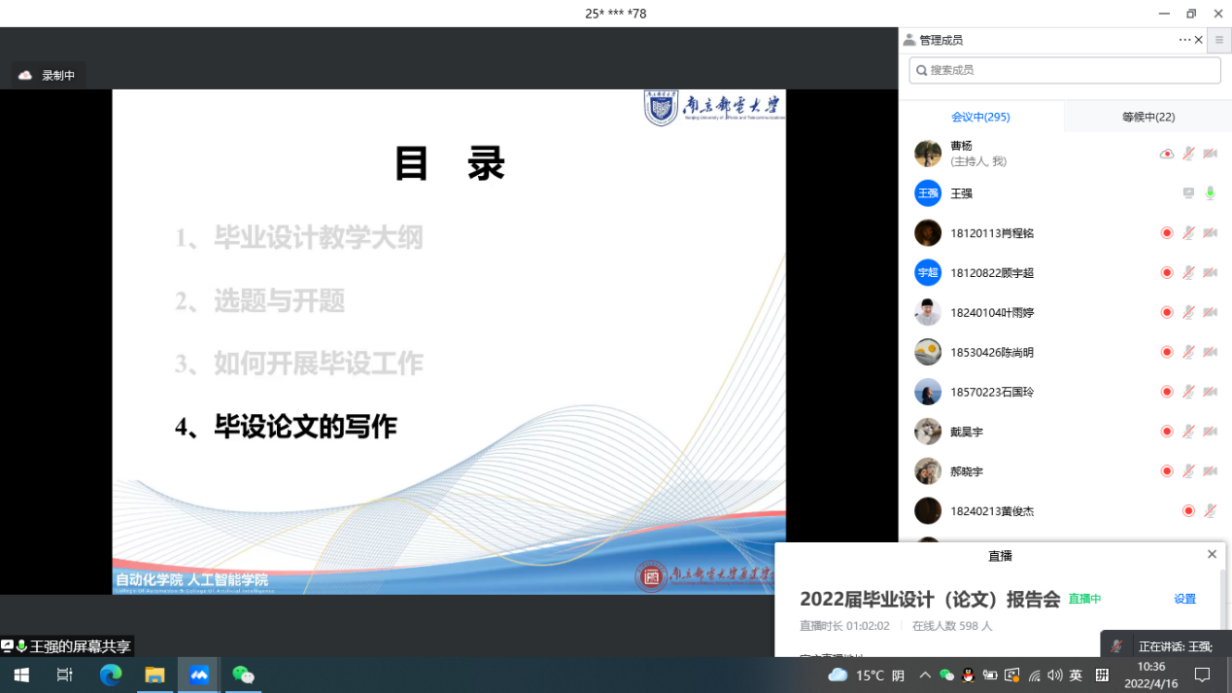Open WeChat from the taskbar
The height and width of the screenshot is (693, 1232).
(243, 675)
